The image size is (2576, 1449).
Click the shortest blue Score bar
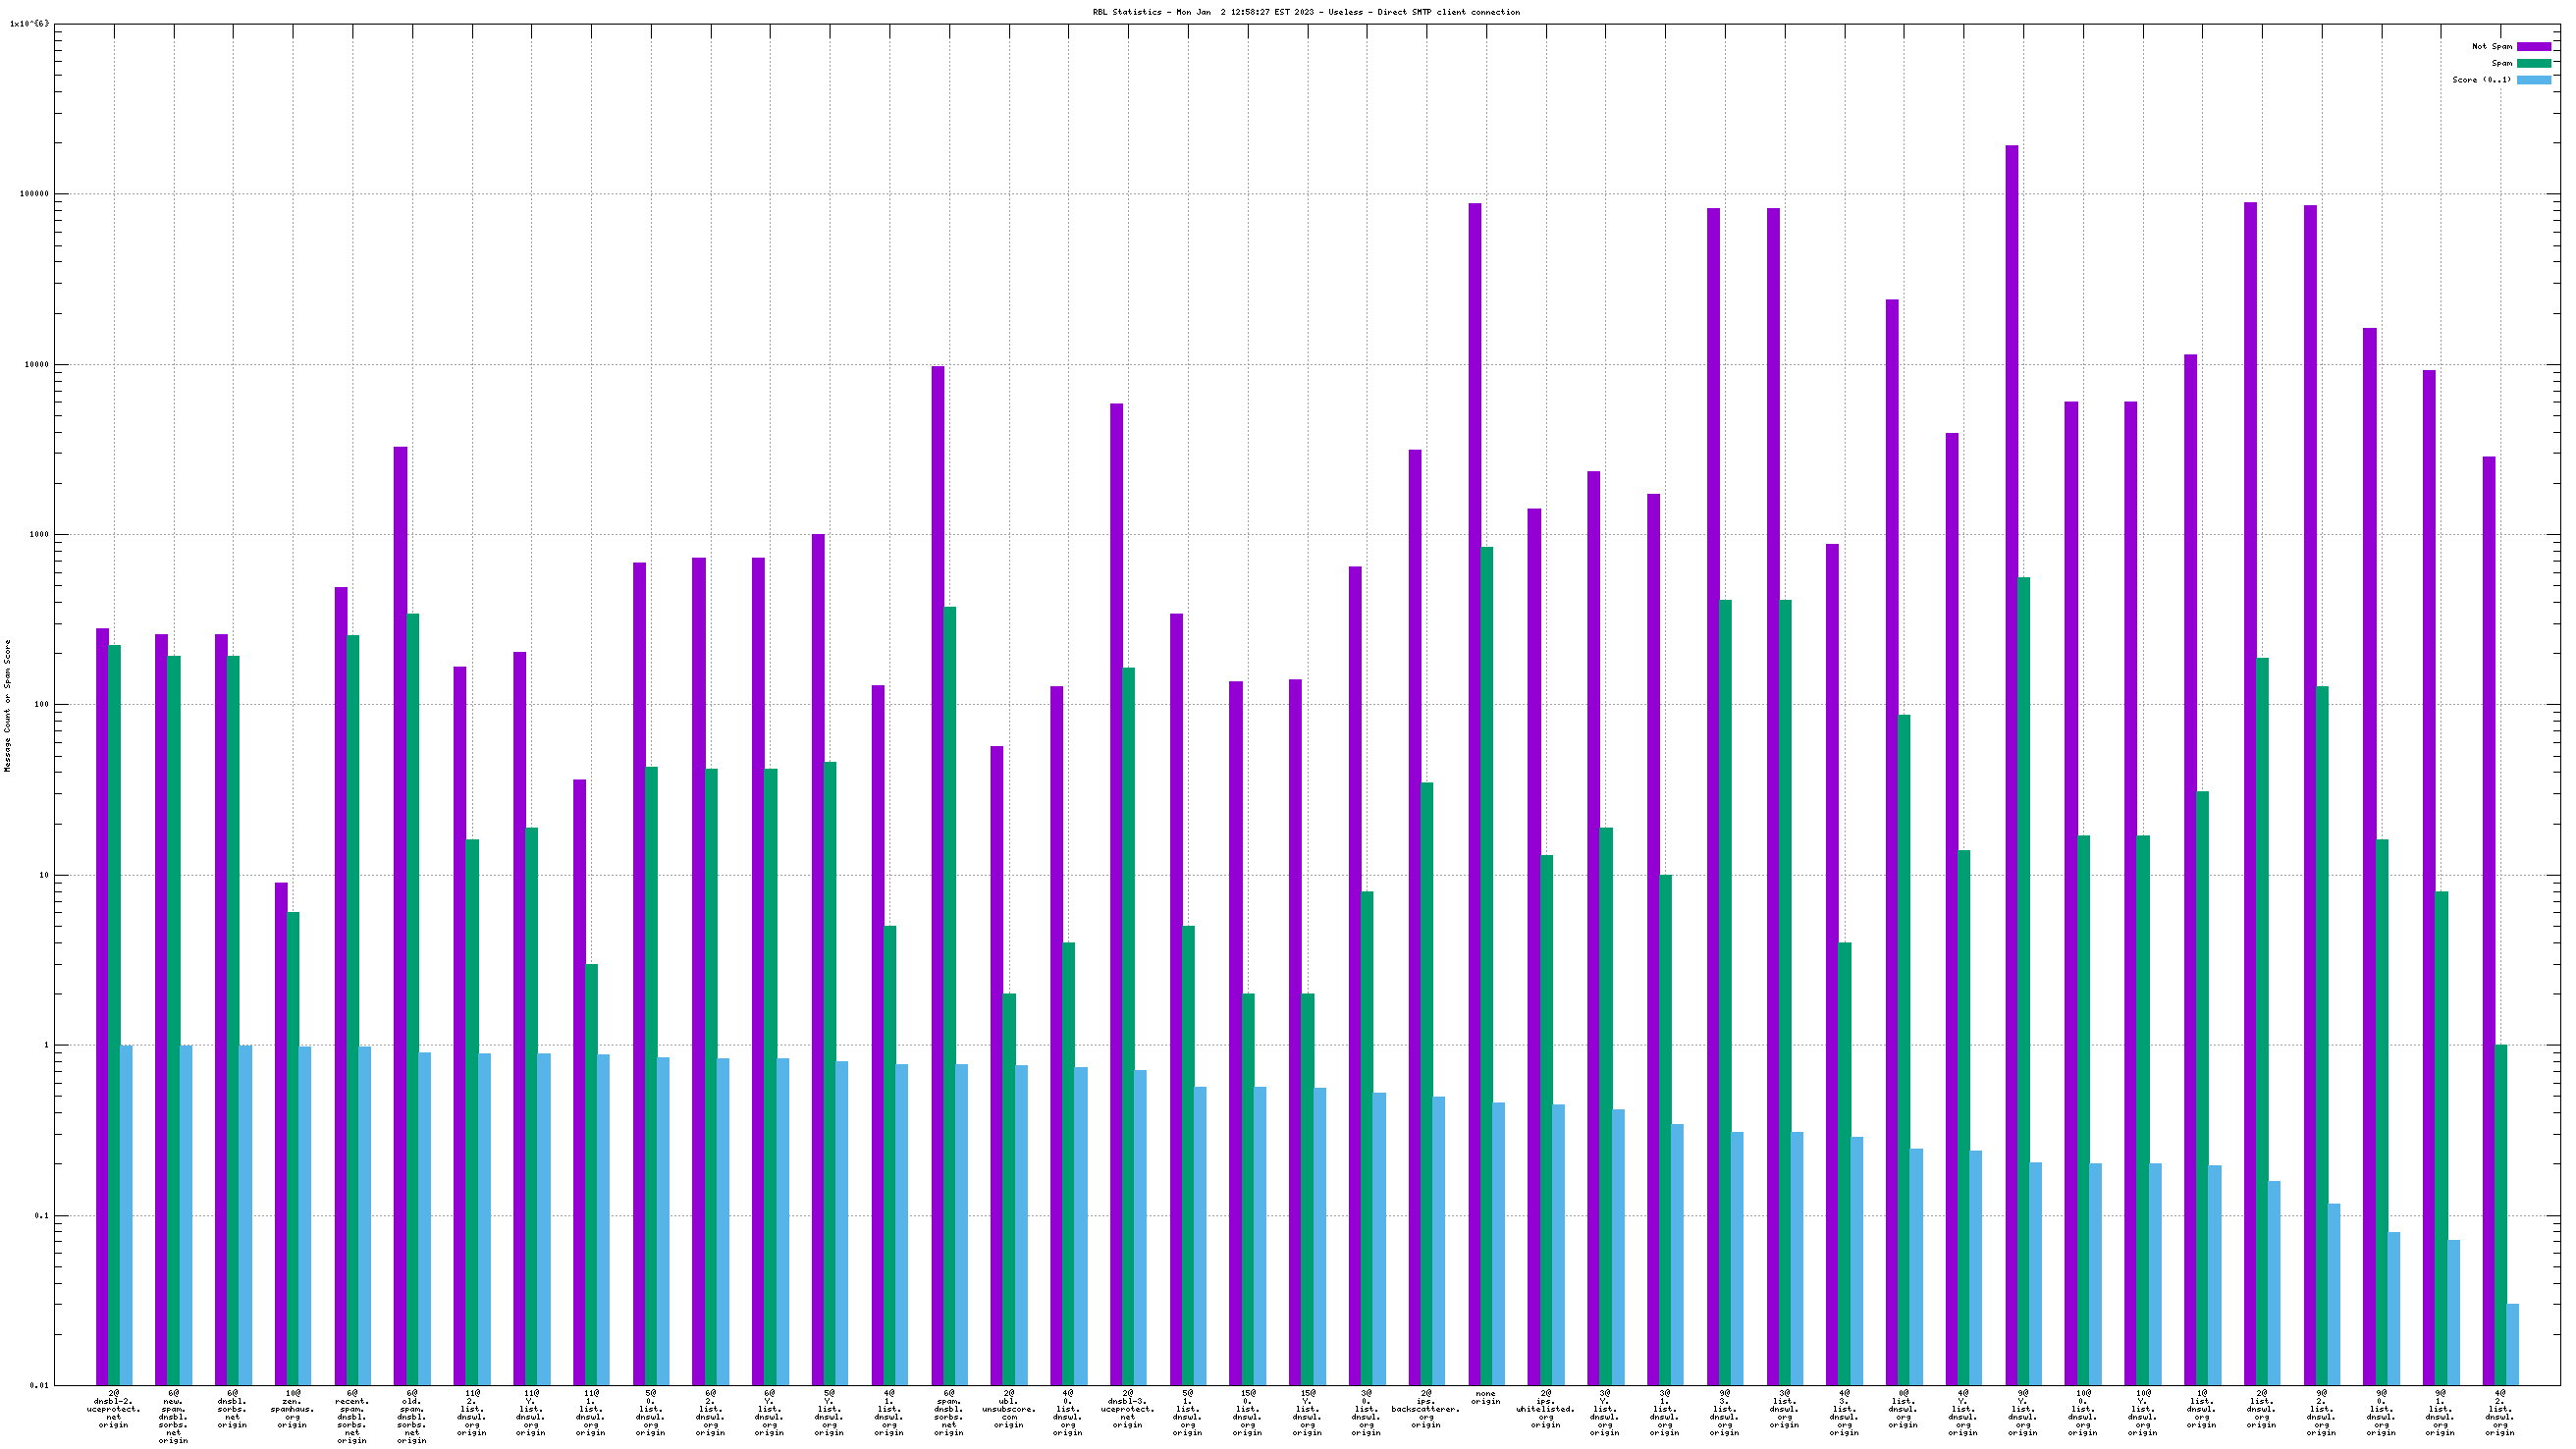click(2512, 1344)
